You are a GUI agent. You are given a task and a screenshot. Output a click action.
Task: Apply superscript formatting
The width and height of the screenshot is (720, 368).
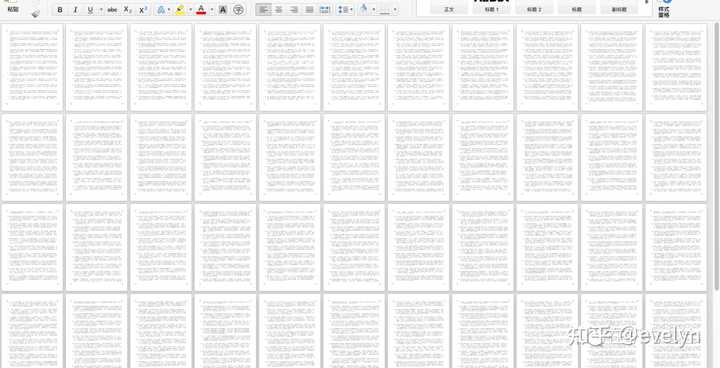click(143, 10)
